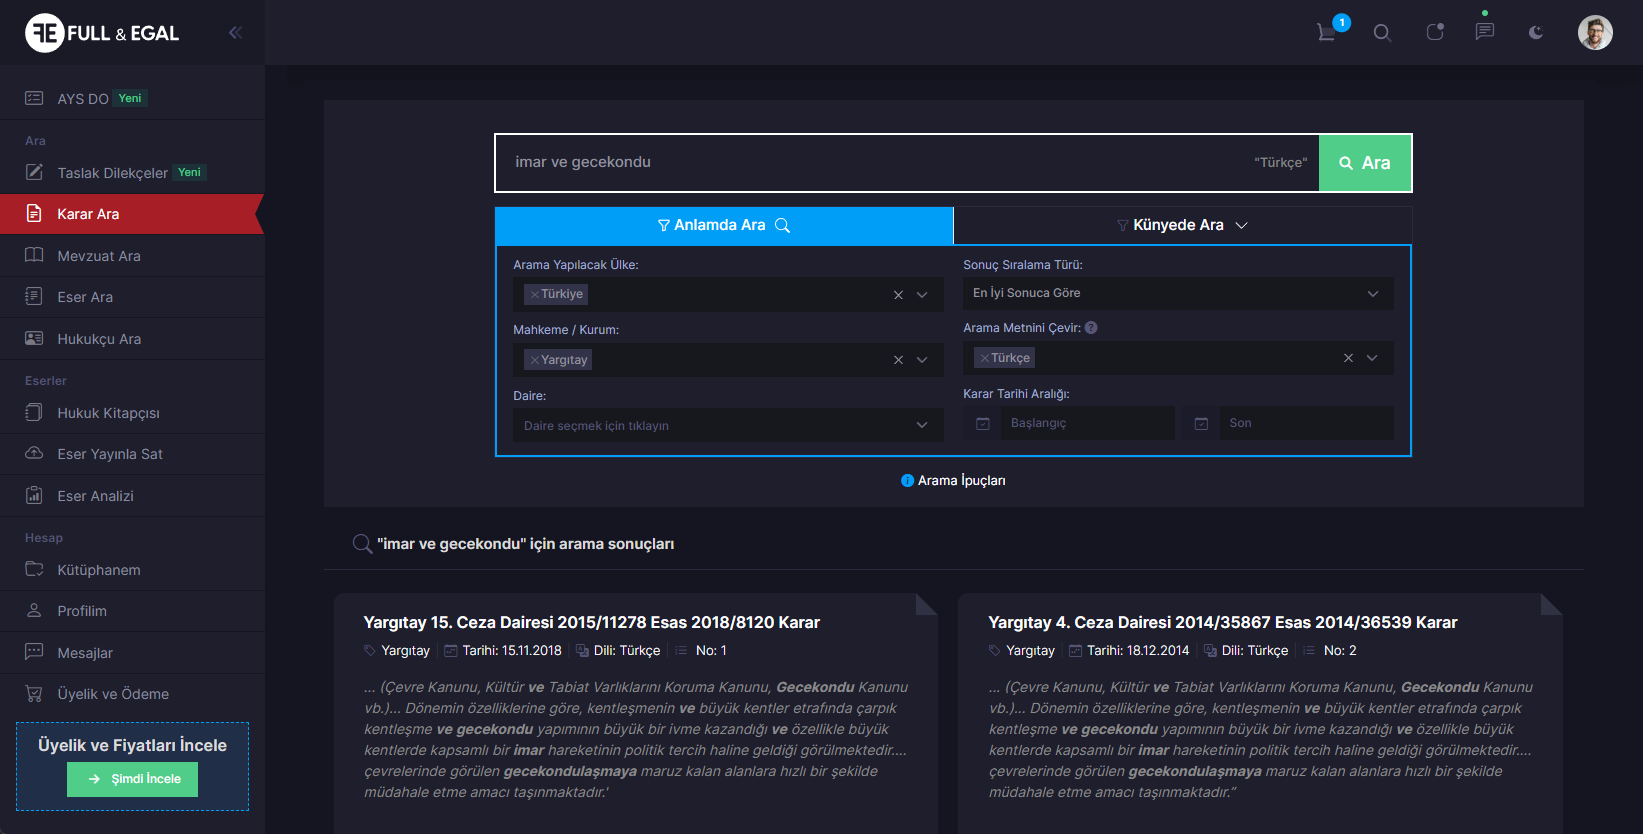Screen dimensions: 1643x834
Task: Open the Sonuç Sıralama Türü dropdown
Action: tap(1177, 293)
